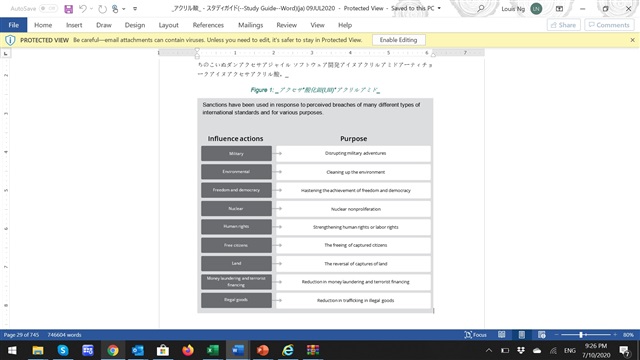Open Firefox from taskbar
The image size is (640, 360).
188,350
